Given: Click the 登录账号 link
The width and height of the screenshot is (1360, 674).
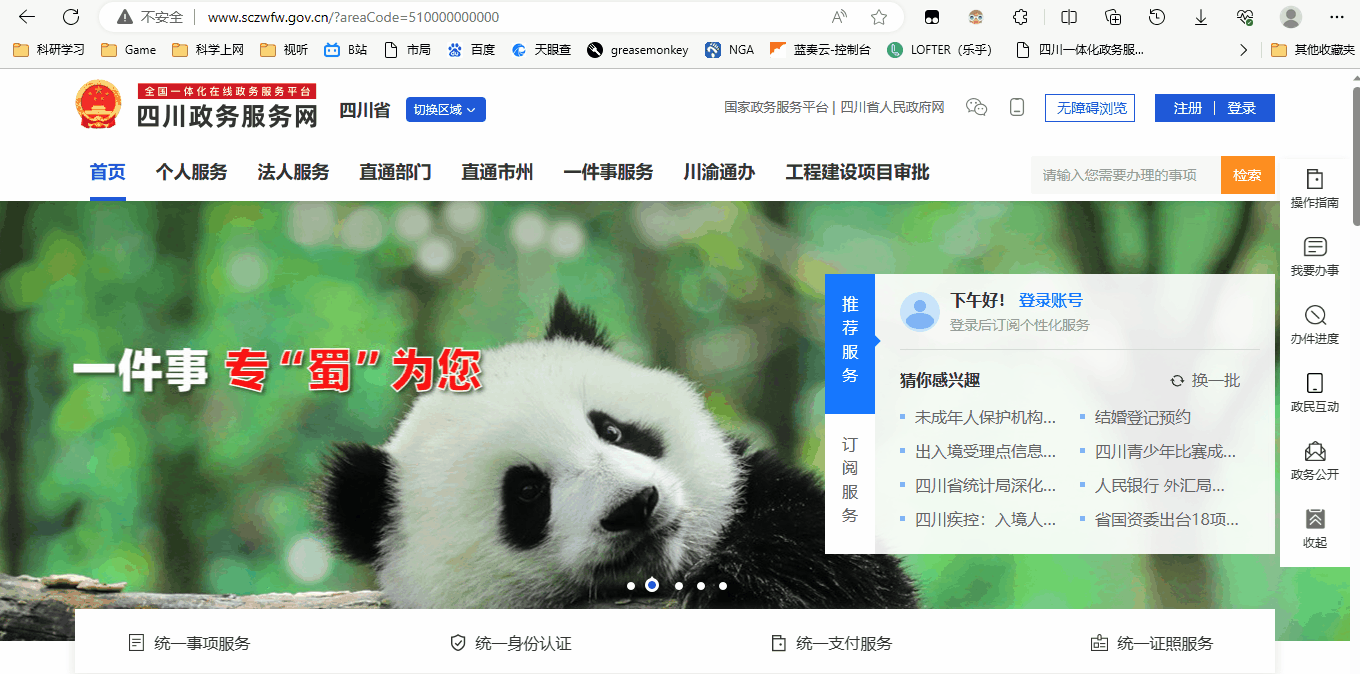Looking at the screenshot, I should click(x=1051, y=300).
